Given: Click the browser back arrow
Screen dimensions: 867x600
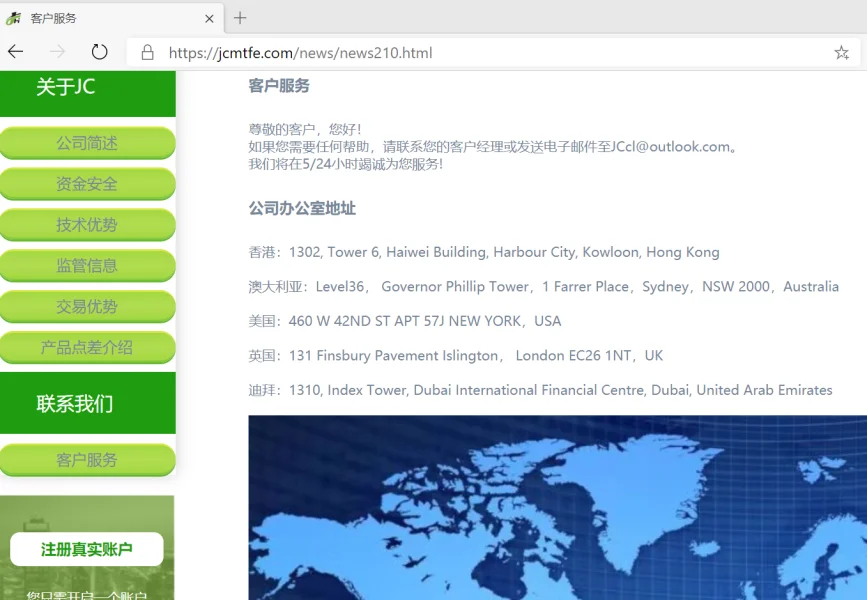Looking at the screenshot, I should click(15, 52).
